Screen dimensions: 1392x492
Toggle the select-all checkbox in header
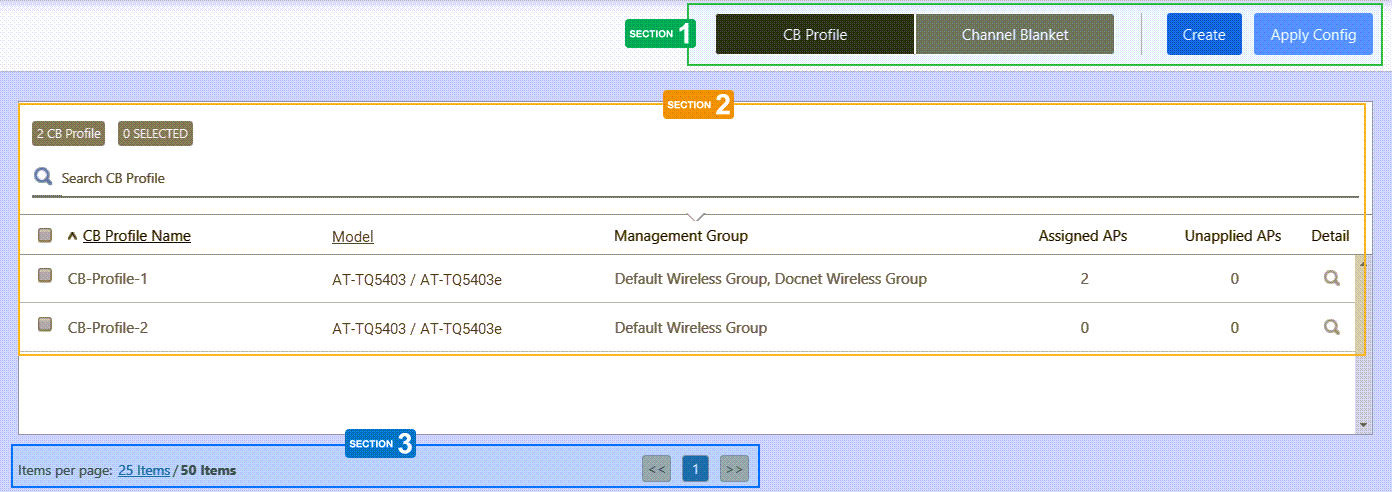click(x=45, y=236)
